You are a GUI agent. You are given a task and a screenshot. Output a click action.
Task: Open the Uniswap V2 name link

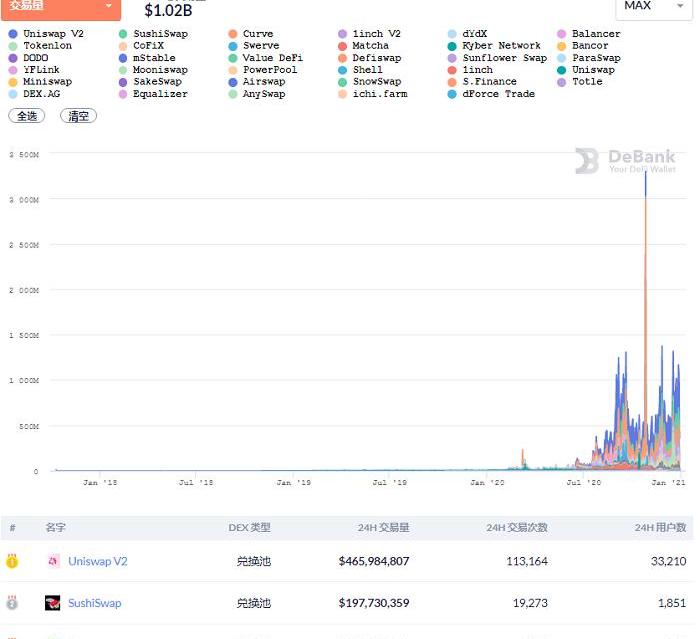coord(97,561)
